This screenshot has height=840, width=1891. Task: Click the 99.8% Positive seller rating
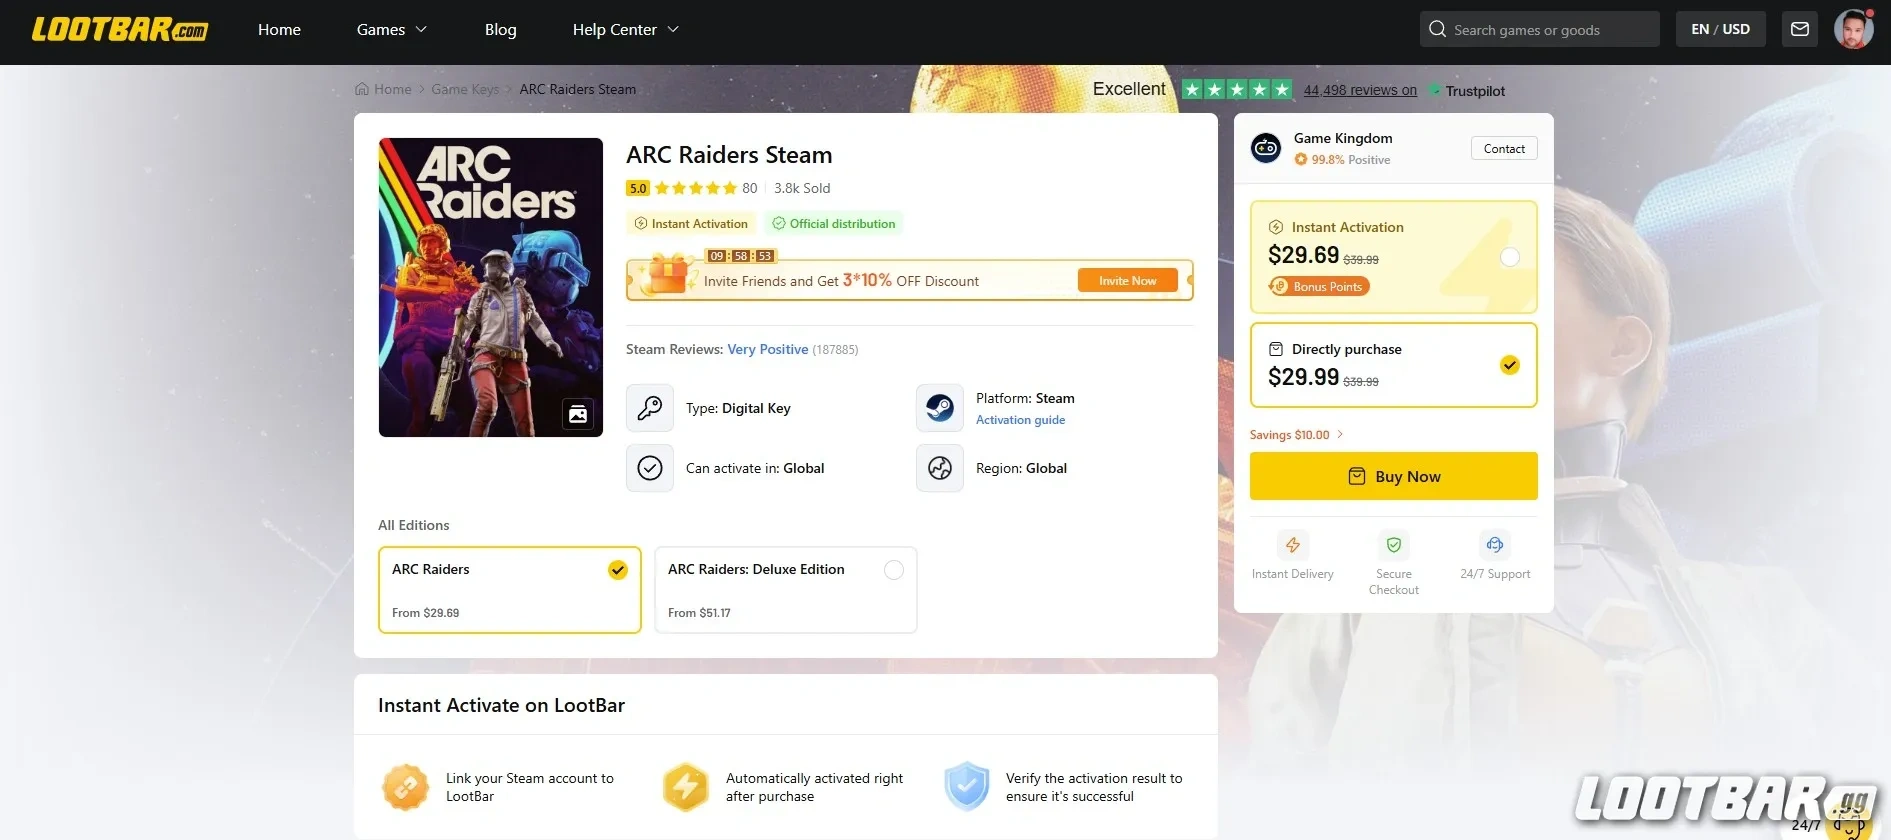[x=1342, y=160]
